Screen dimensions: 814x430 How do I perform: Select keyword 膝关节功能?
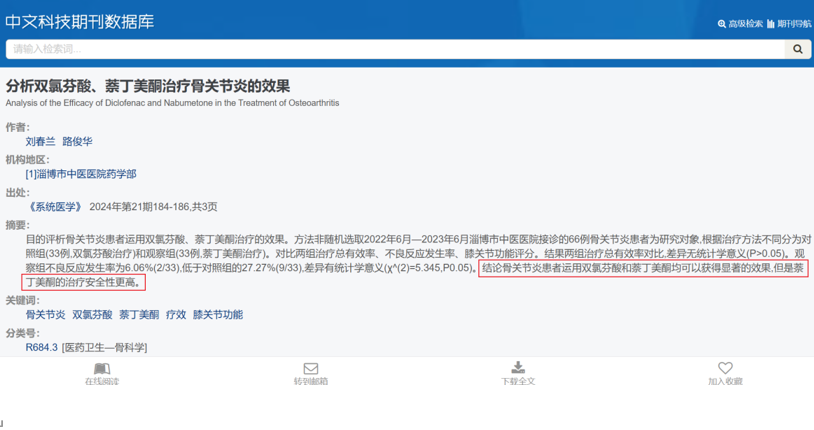coord(218,315)
